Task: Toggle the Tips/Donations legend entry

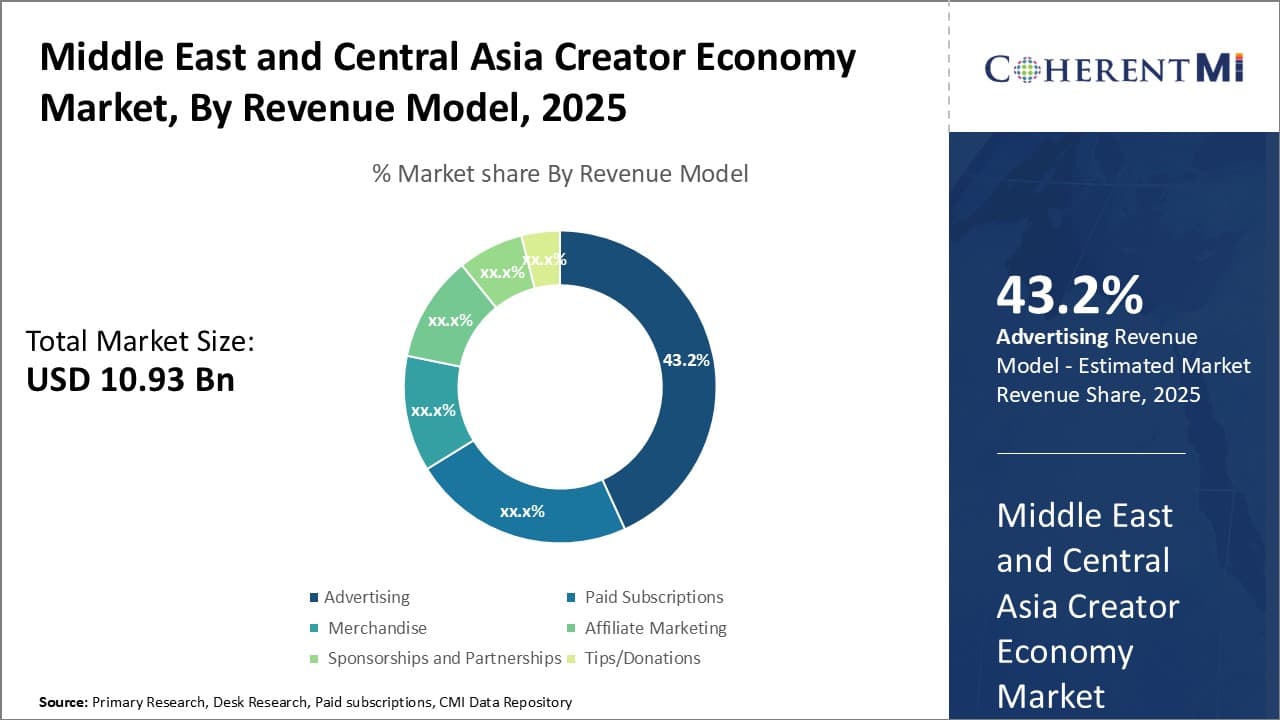Action: [x=642, y=658]
